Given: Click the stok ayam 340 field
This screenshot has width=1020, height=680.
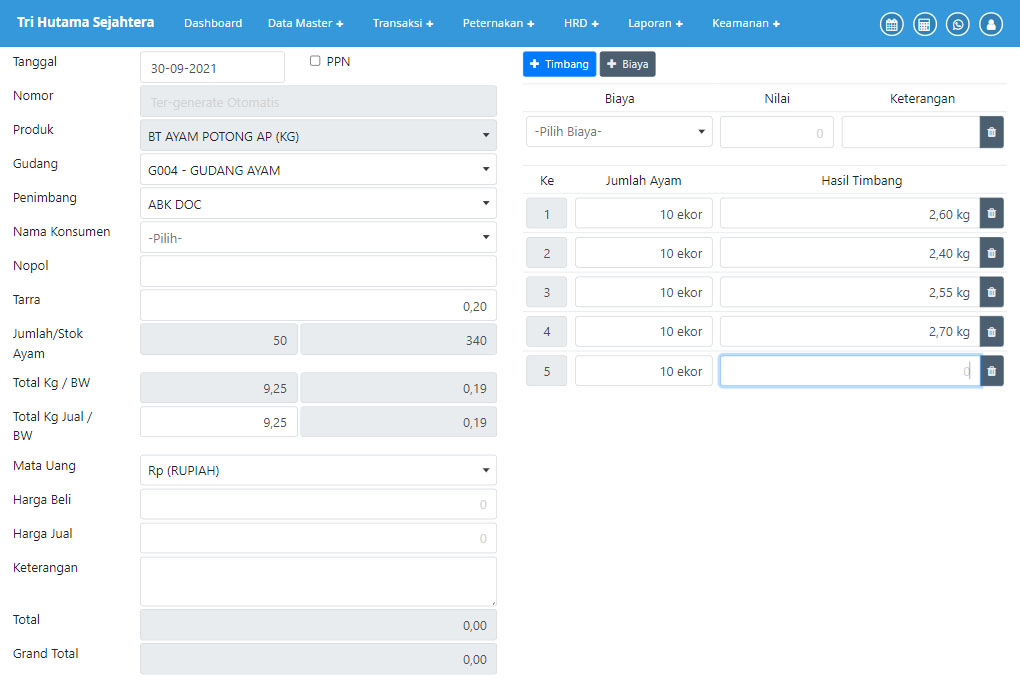Looking at the screenshot, I should [x=398, y=340].
